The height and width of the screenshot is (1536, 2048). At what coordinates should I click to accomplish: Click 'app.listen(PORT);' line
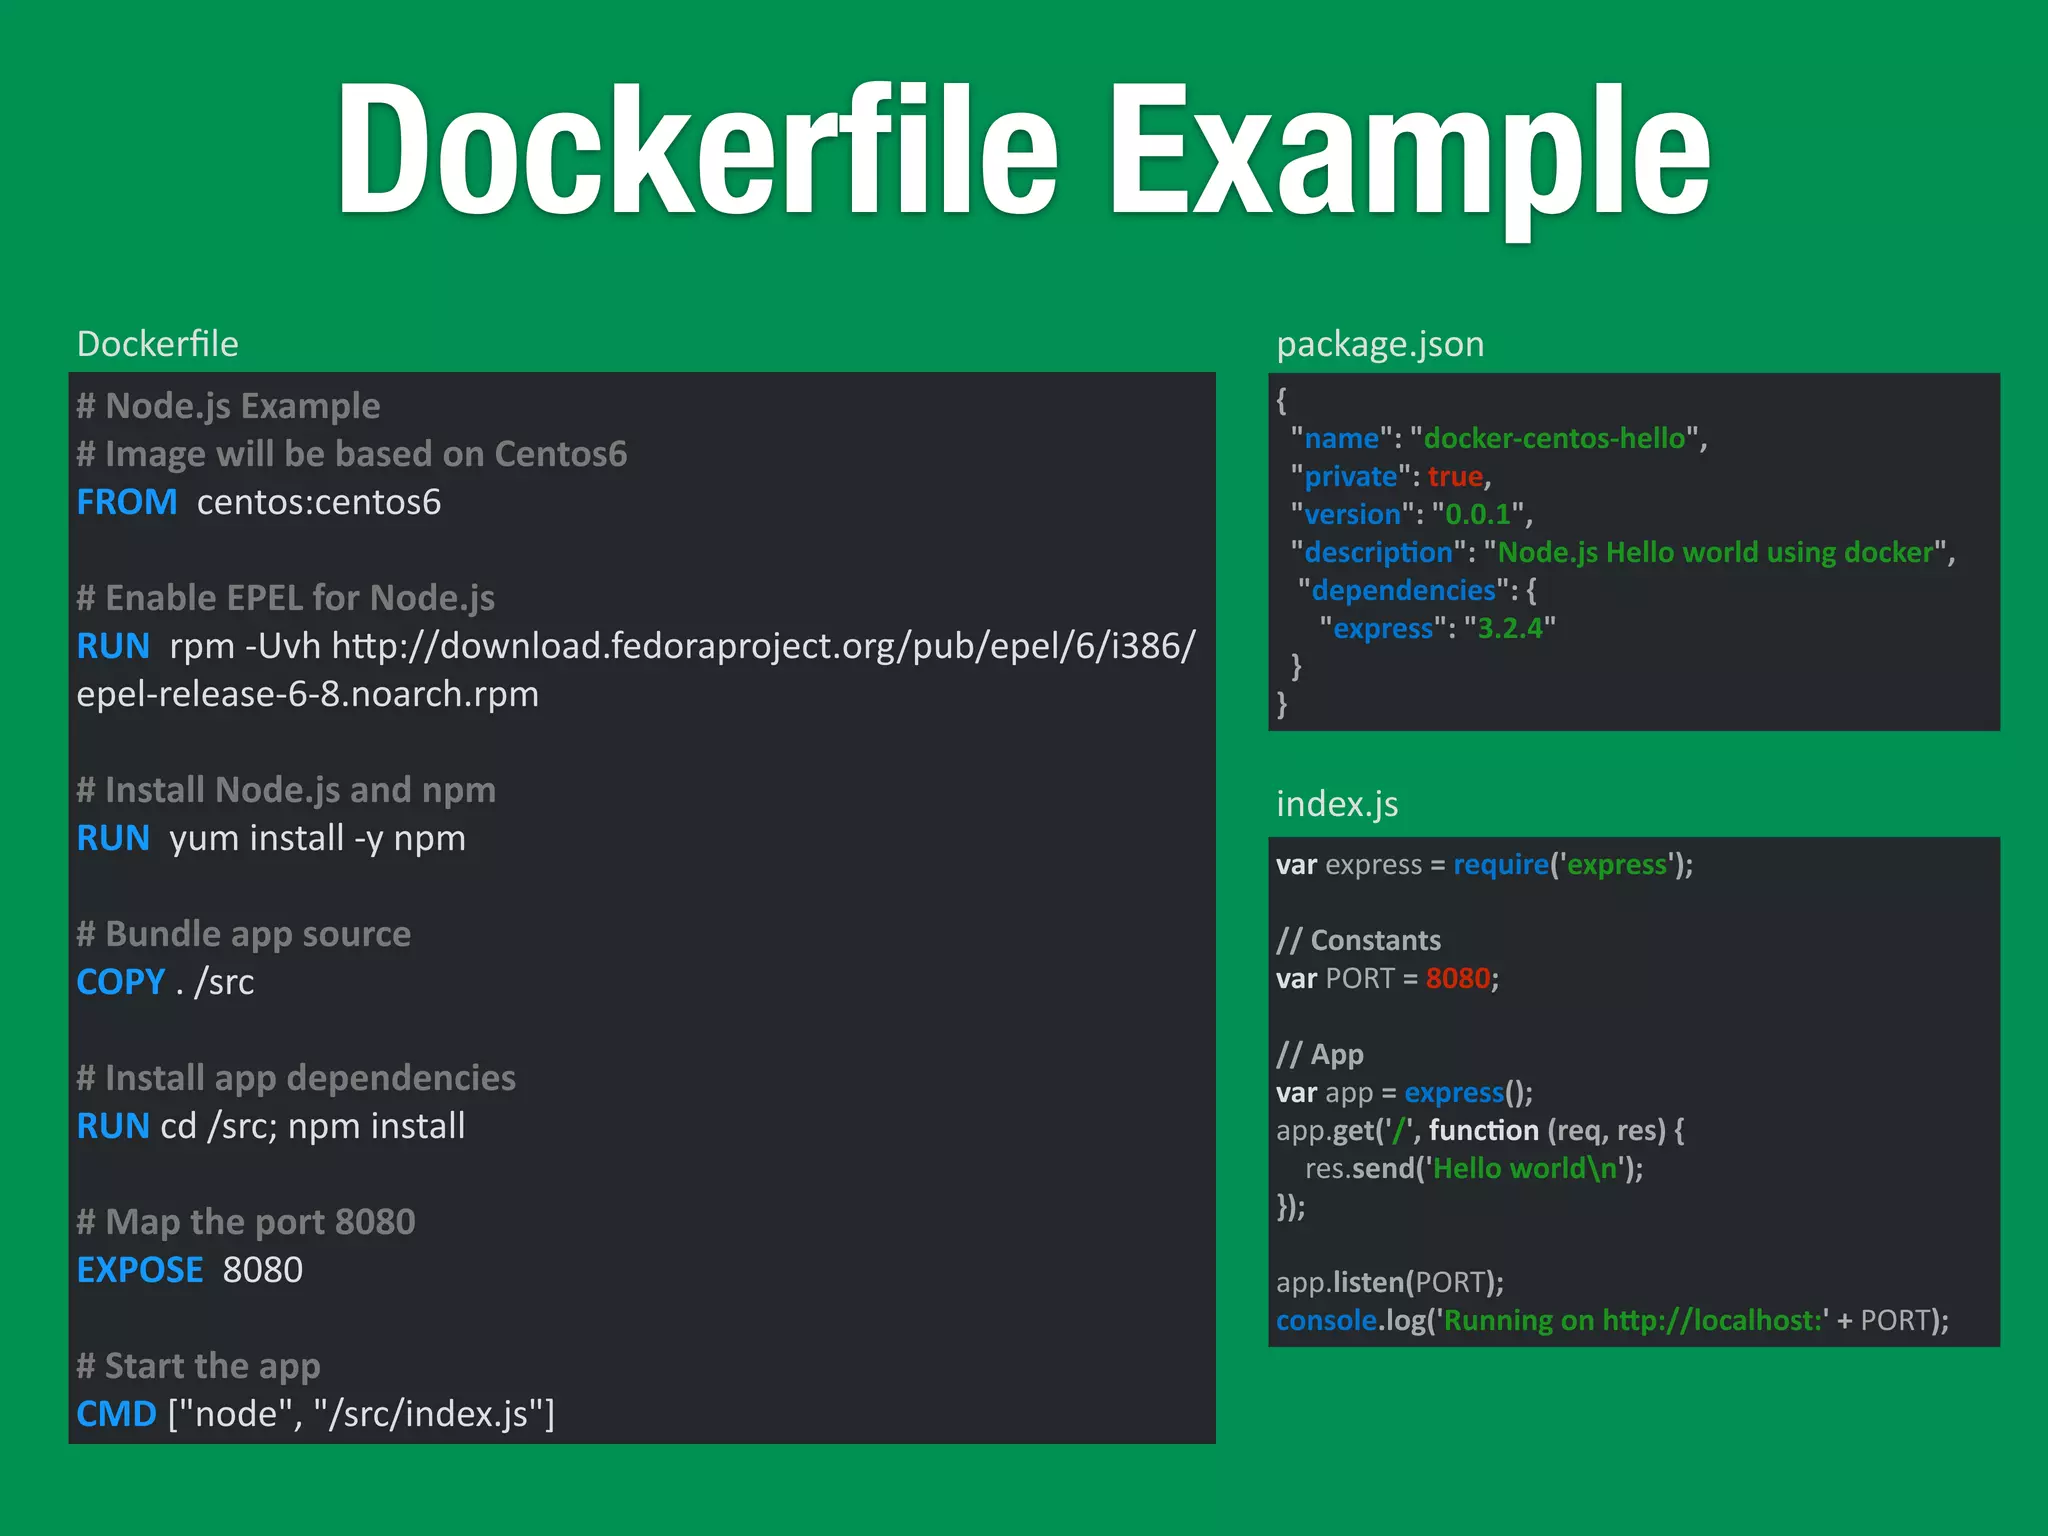1390,1283
